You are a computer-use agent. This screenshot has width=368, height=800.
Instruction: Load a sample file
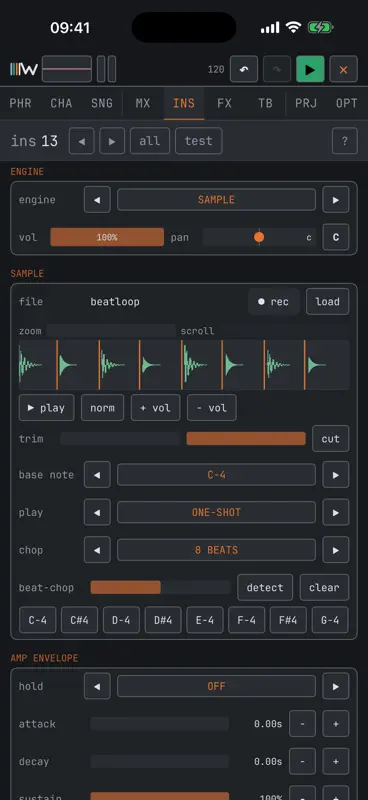point(328,302)
